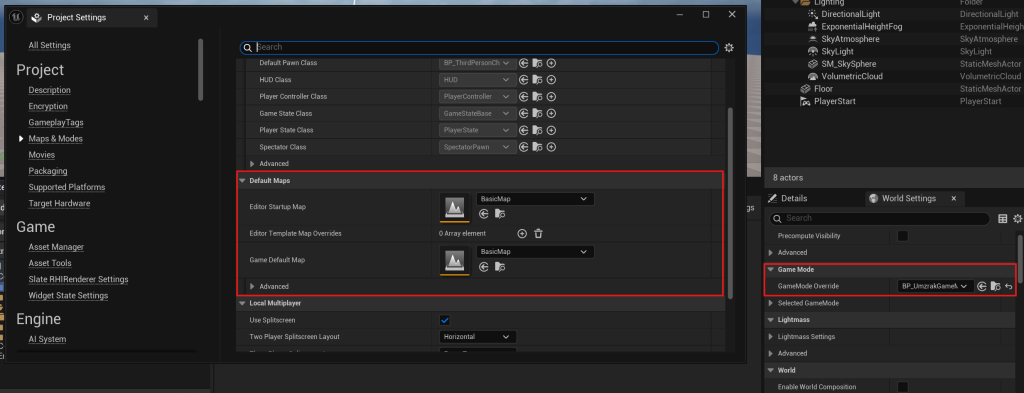Click the World Settings search field
Viewport: 1024px width, 393px height.
click(x=880, y=219)
